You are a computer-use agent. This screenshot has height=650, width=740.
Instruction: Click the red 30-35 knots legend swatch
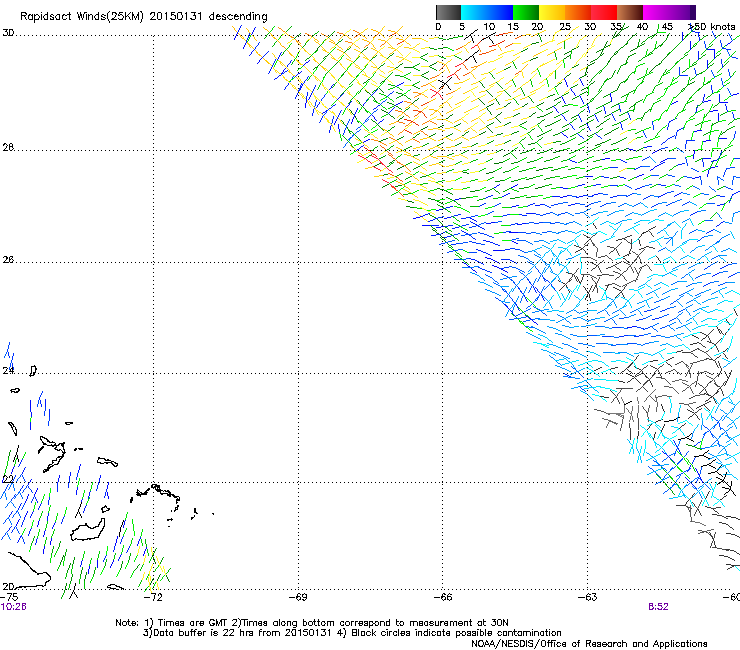(x=604, y=12)
